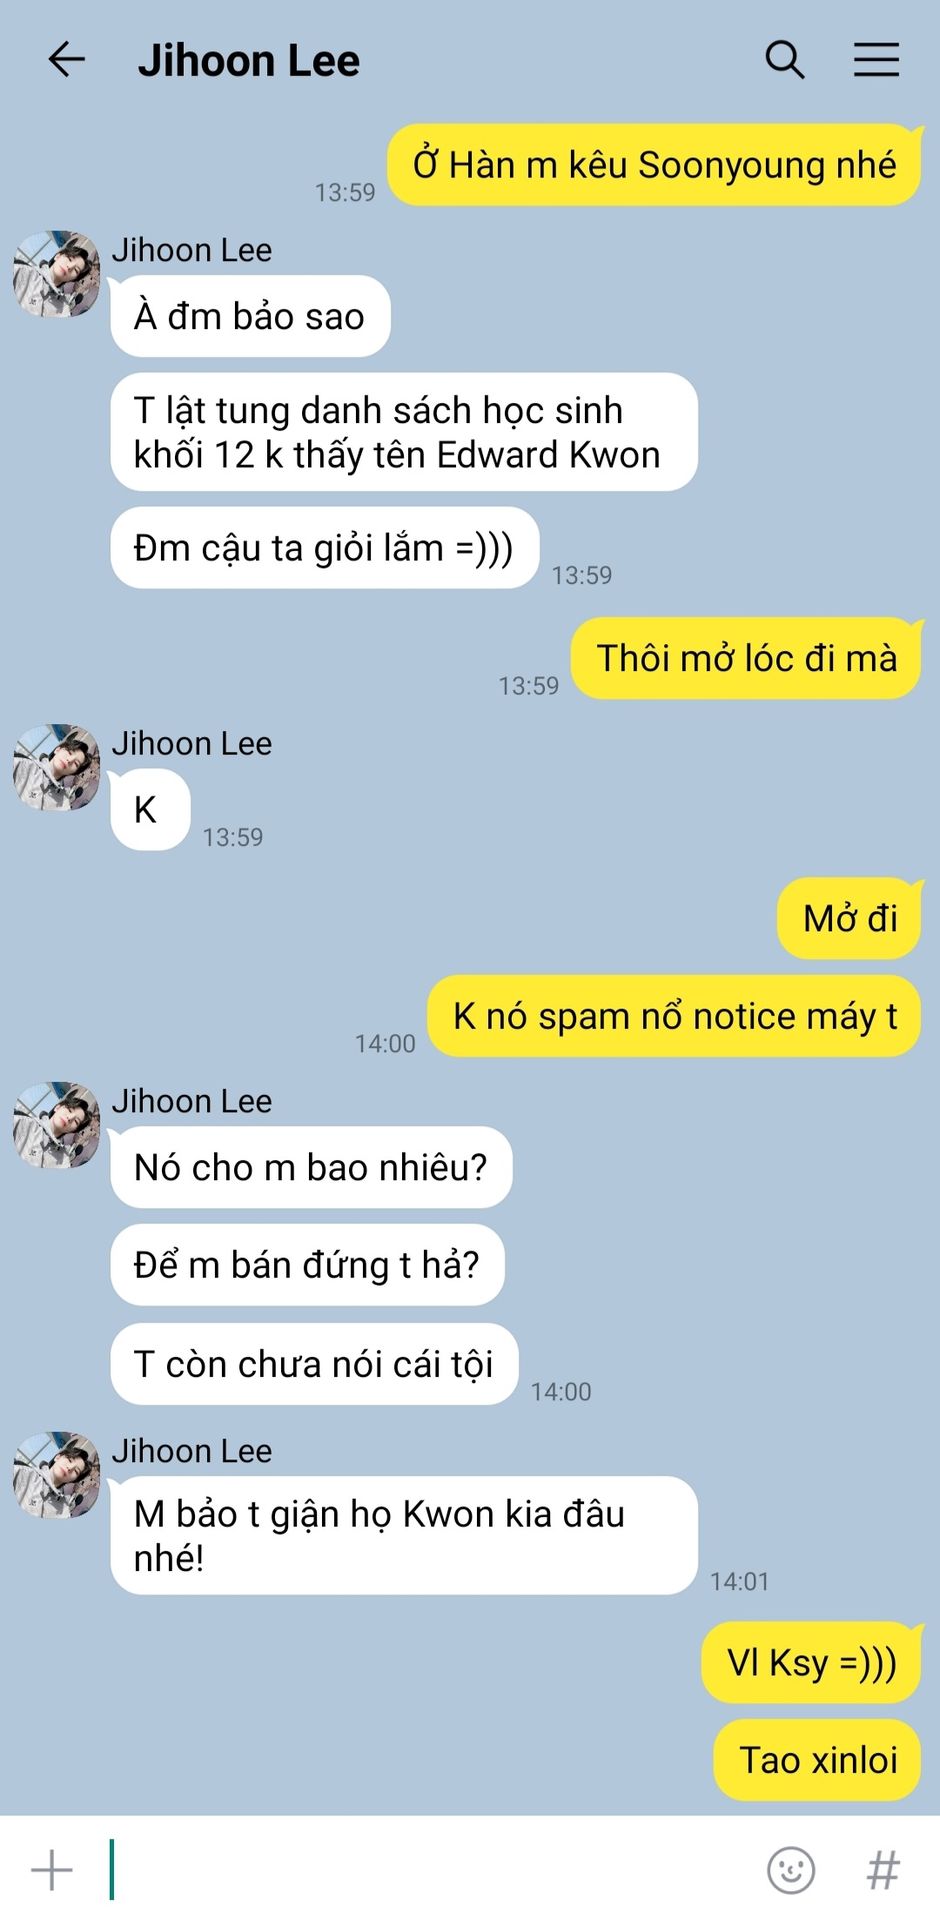The height and width of the screenshot is (1920, 940).
Task: Tap the hashtag search icon
Action: (x=882, y=1869)
